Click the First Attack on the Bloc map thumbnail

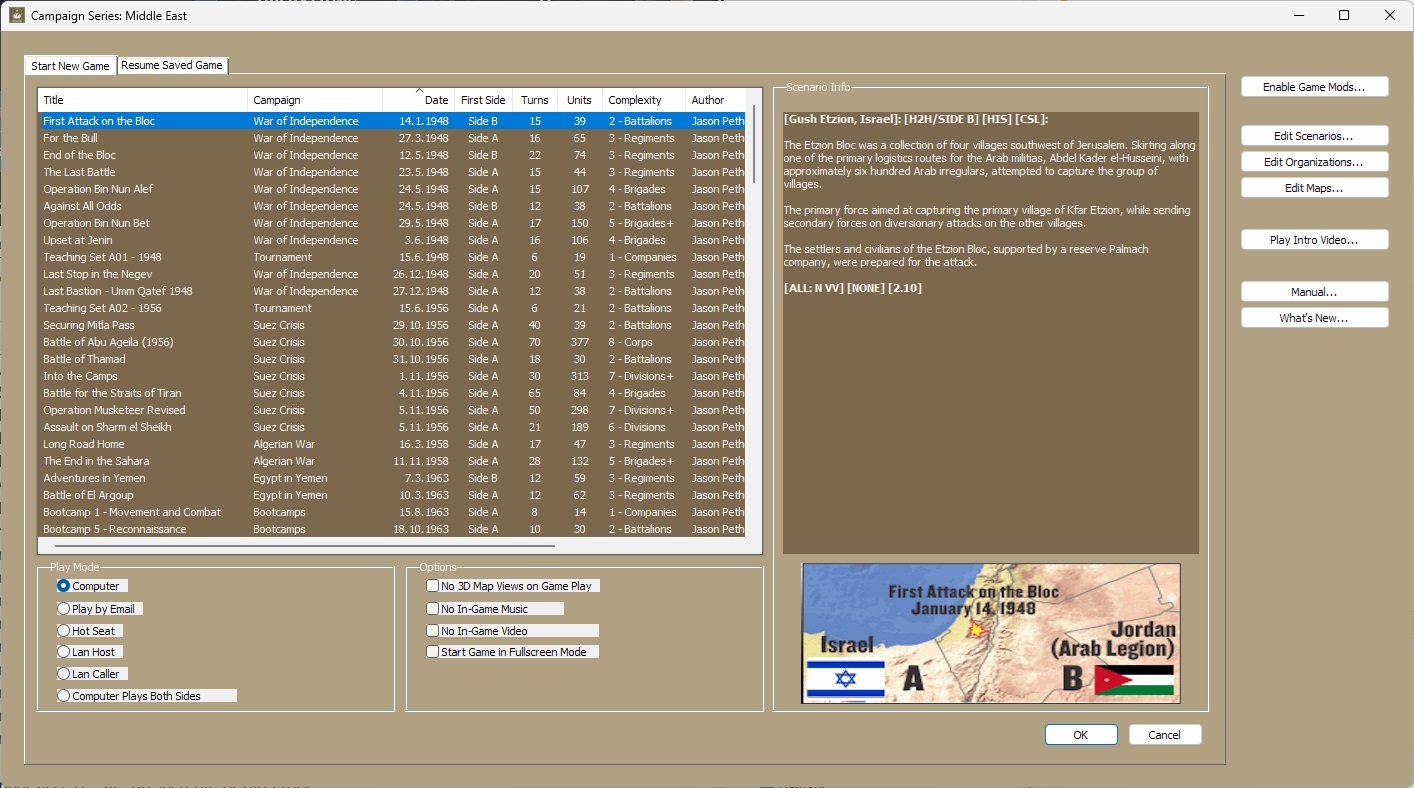[x=991, y=633]
